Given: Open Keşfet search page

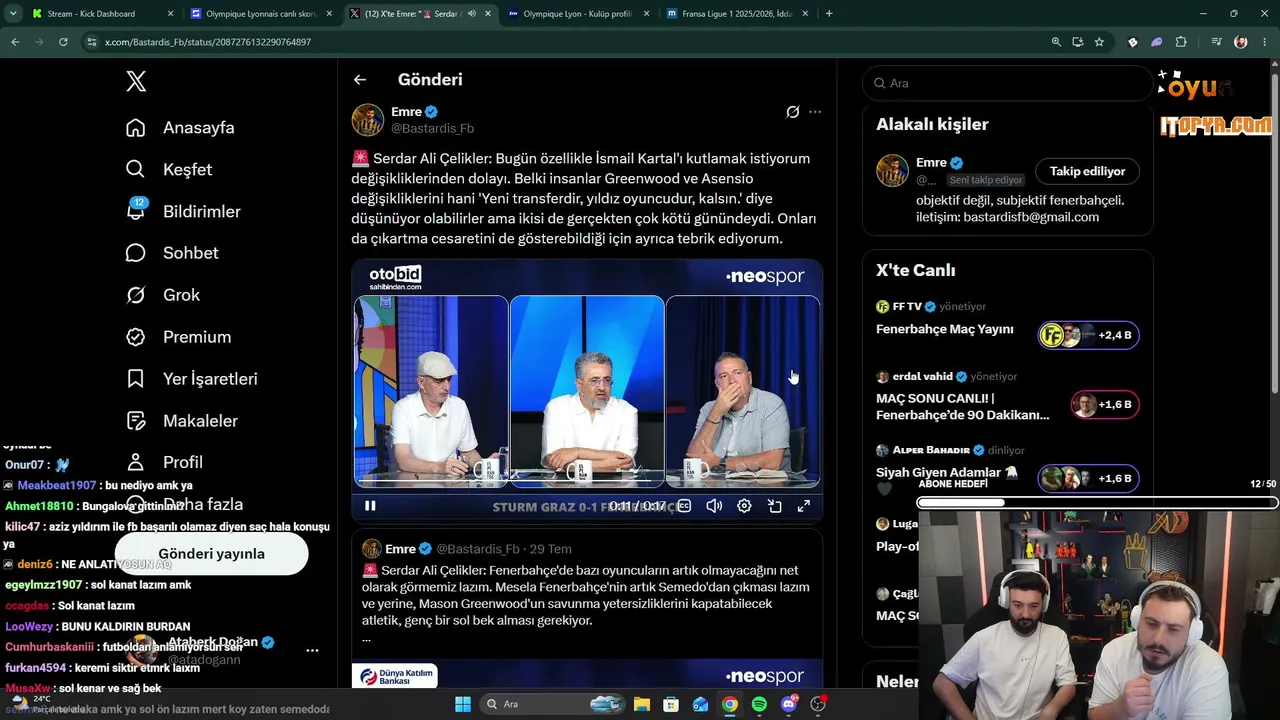Looking at the screenshot, I should pyautogui.click(x=169, y=170).
